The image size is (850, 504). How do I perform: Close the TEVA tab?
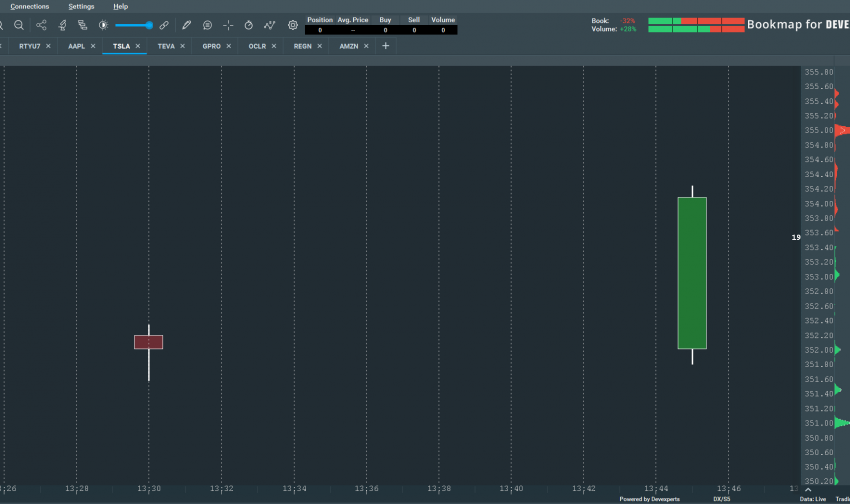point(182,46)
